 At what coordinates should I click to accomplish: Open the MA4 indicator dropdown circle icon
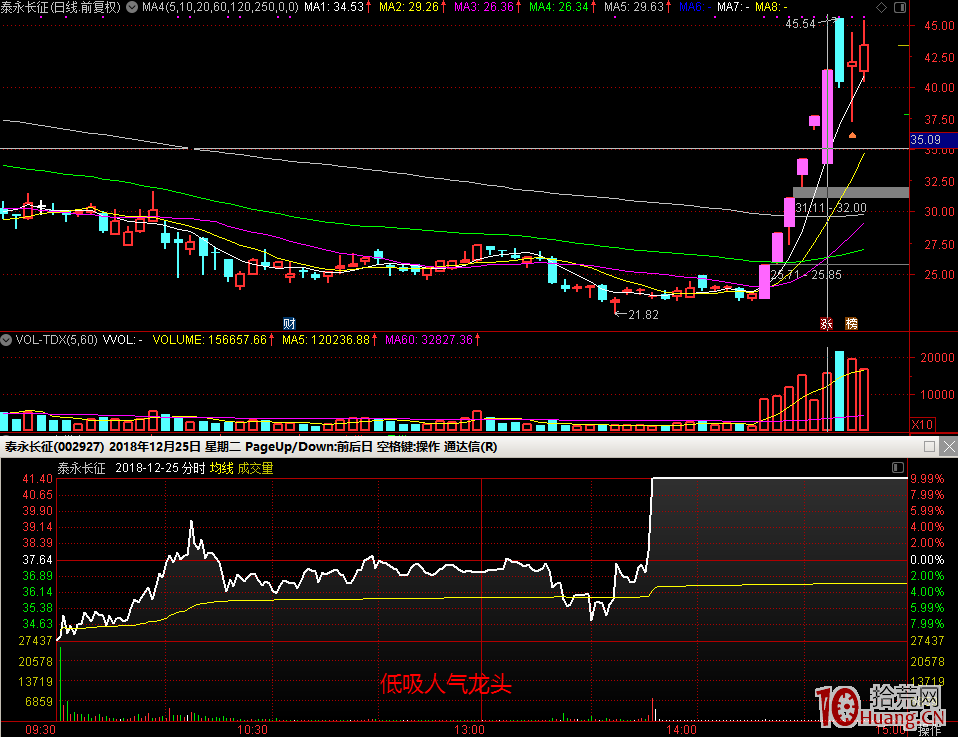pos(131,7)
